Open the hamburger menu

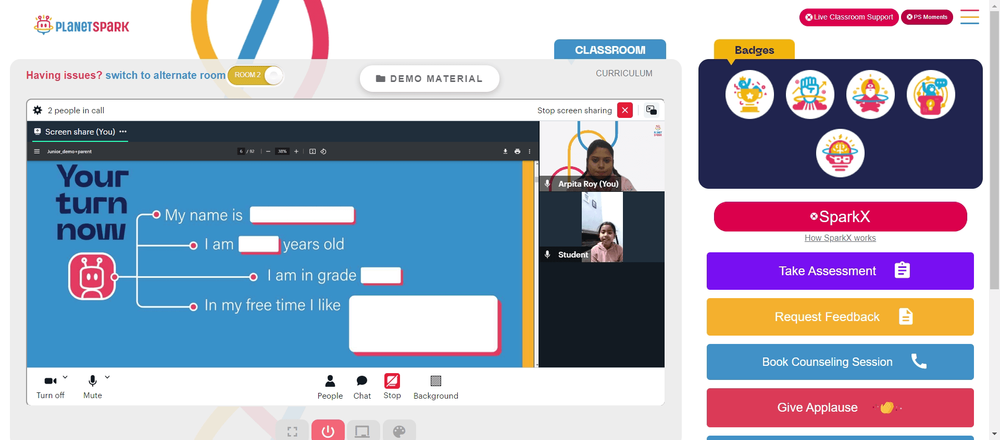(x=969, y=17)
